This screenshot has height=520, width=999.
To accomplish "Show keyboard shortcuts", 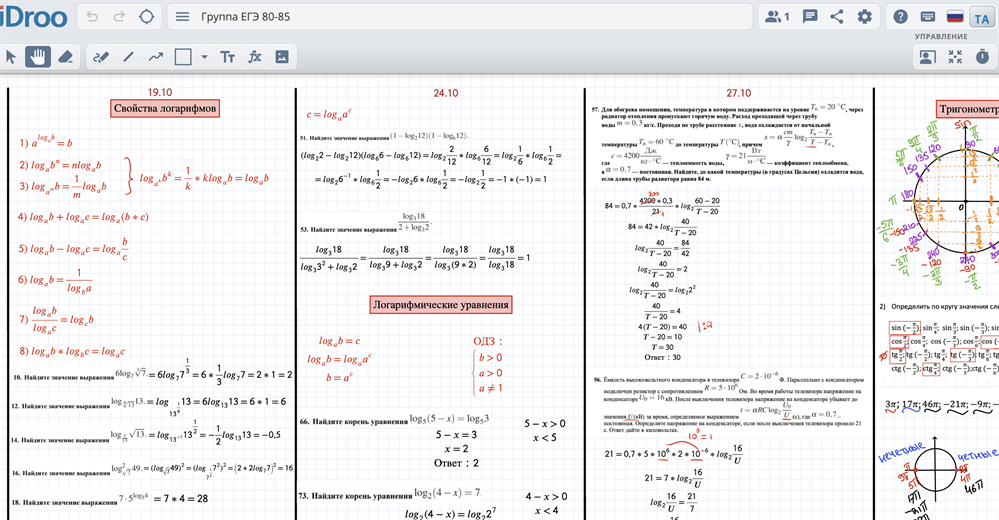I will 928,17.
